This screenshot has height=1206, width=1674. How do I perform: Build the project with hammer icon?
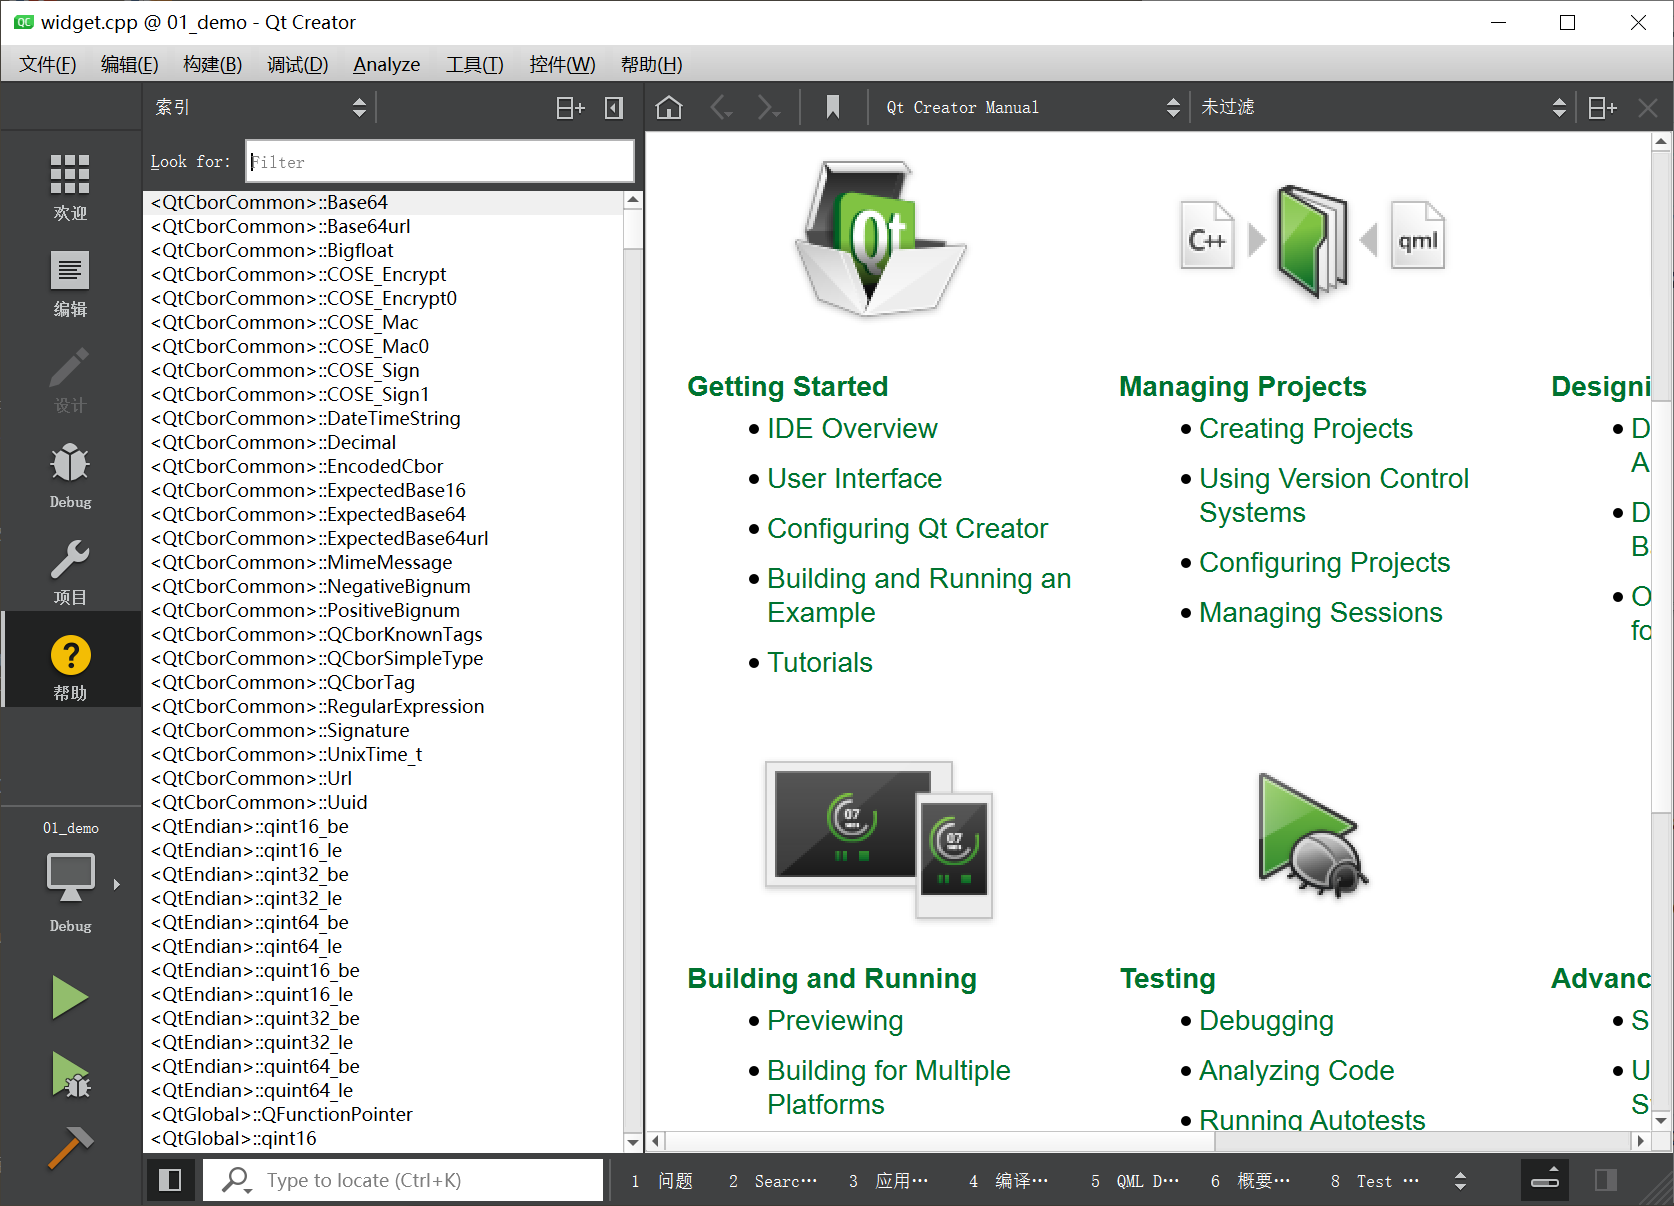coord(70,1148)
